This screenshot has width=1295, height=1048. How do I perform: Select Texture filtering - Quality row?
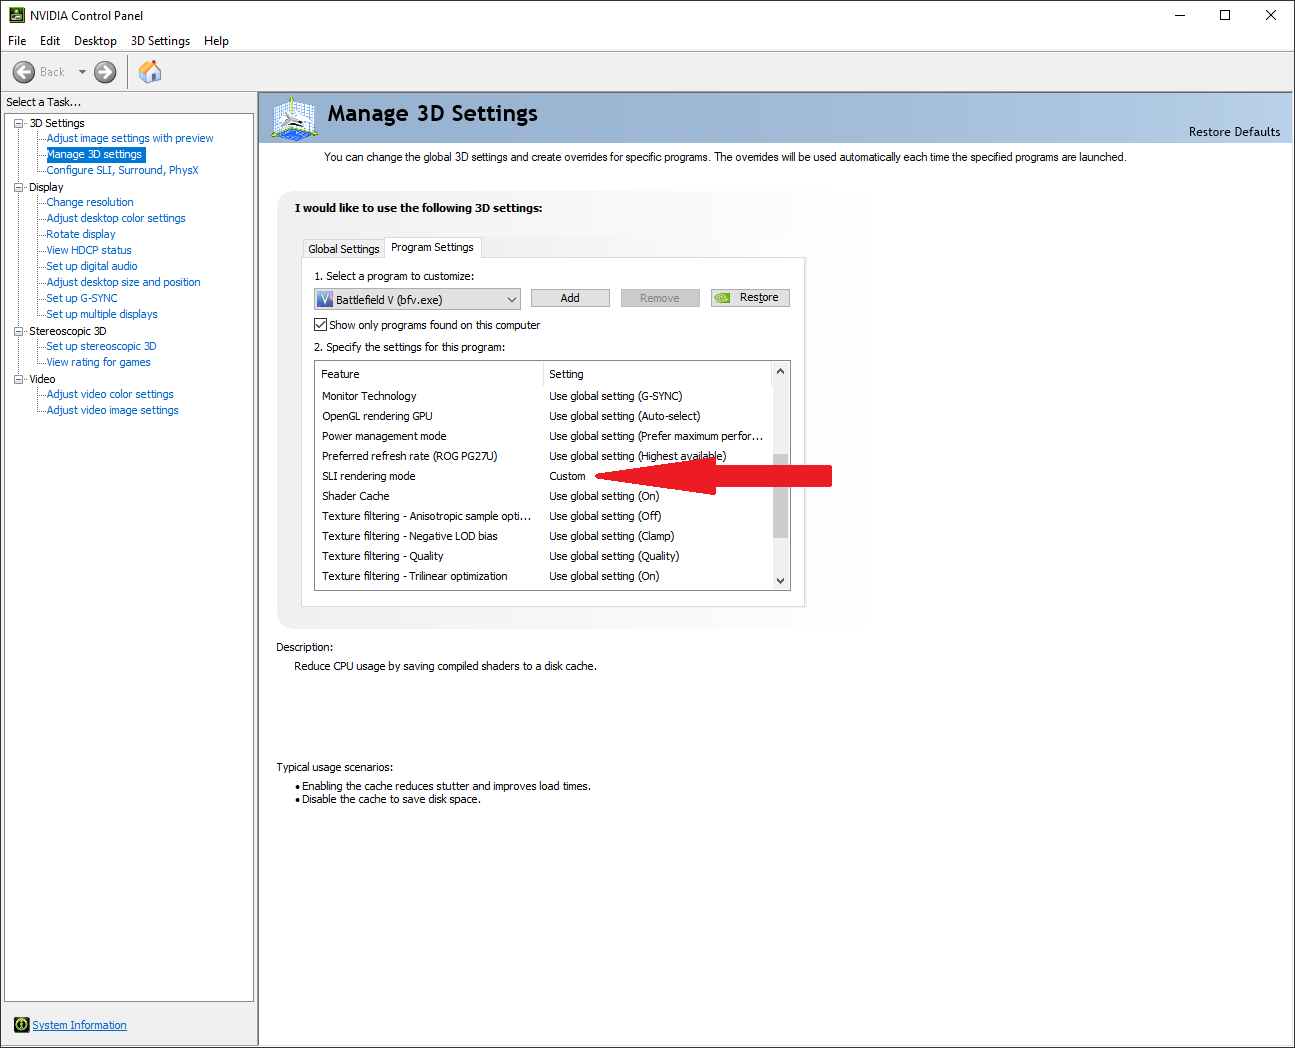(x=543, y=556)
